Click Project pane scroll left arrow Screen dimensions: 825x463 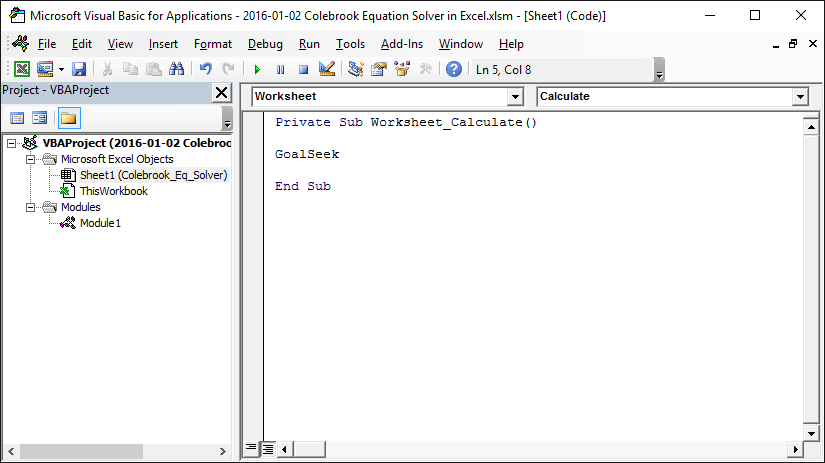[x=11, y=451]
